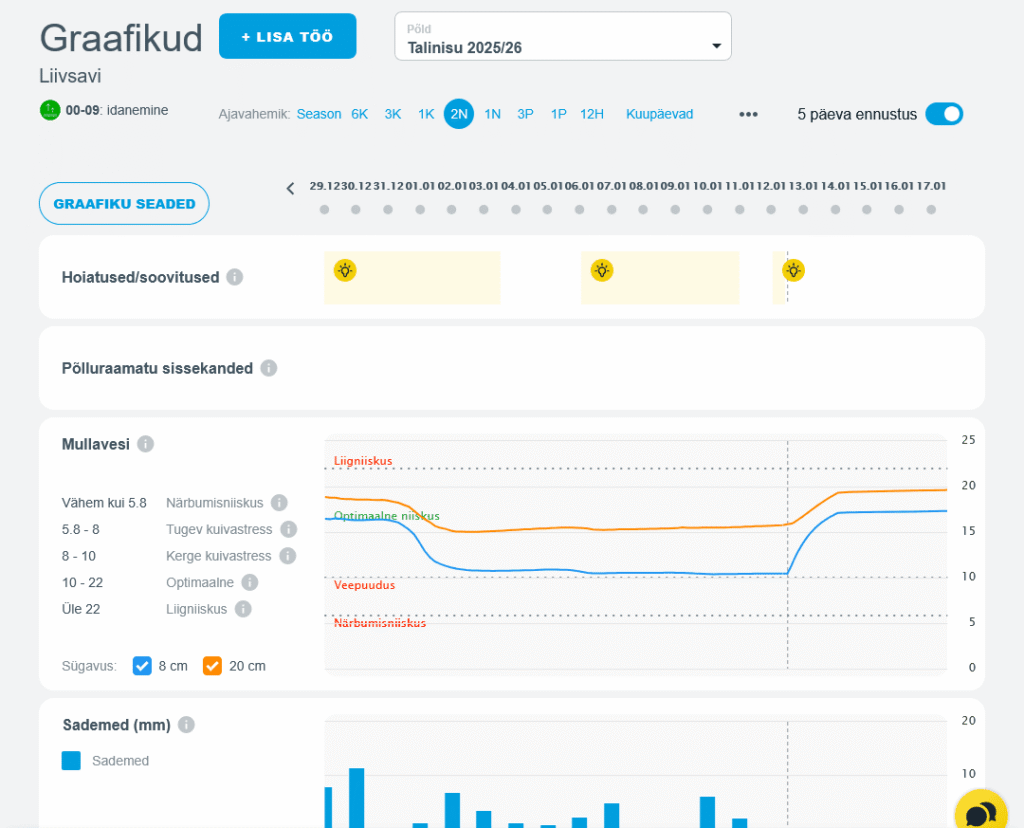The height and width of the screenshot is (828, 1024).
Task: Click the left arrow to show earlier dates
Action: point(290,188)
